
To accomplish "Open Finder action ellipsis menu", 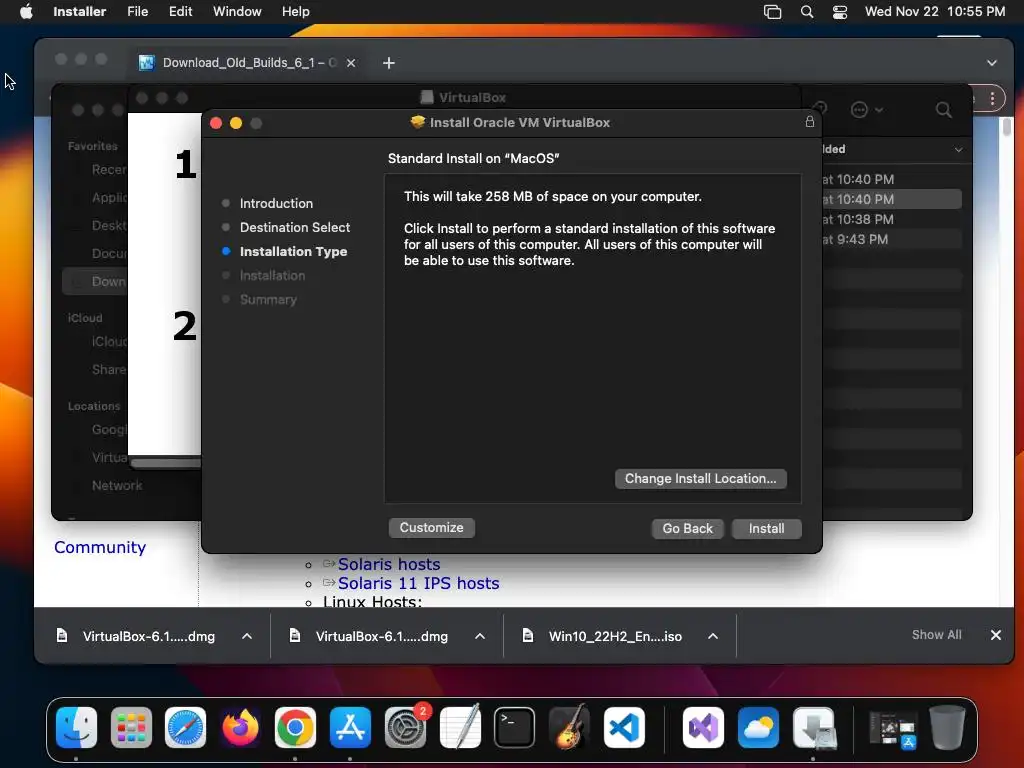I will (866, 110).
